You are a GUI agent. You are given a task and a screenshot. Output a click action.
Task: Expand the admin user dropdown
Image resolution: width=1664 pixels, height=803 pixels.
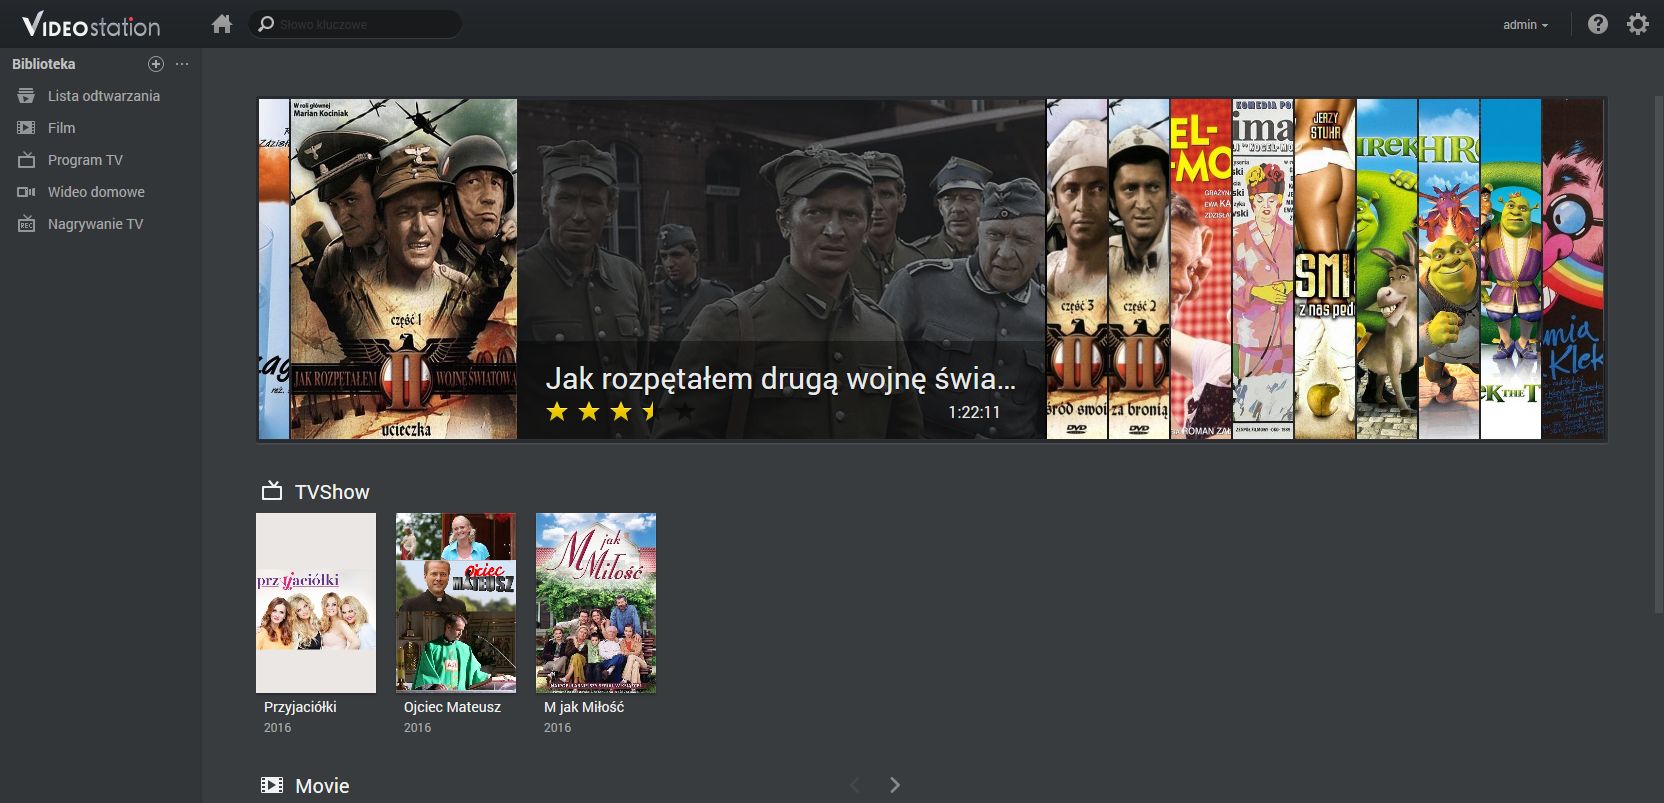point(1526,25)
